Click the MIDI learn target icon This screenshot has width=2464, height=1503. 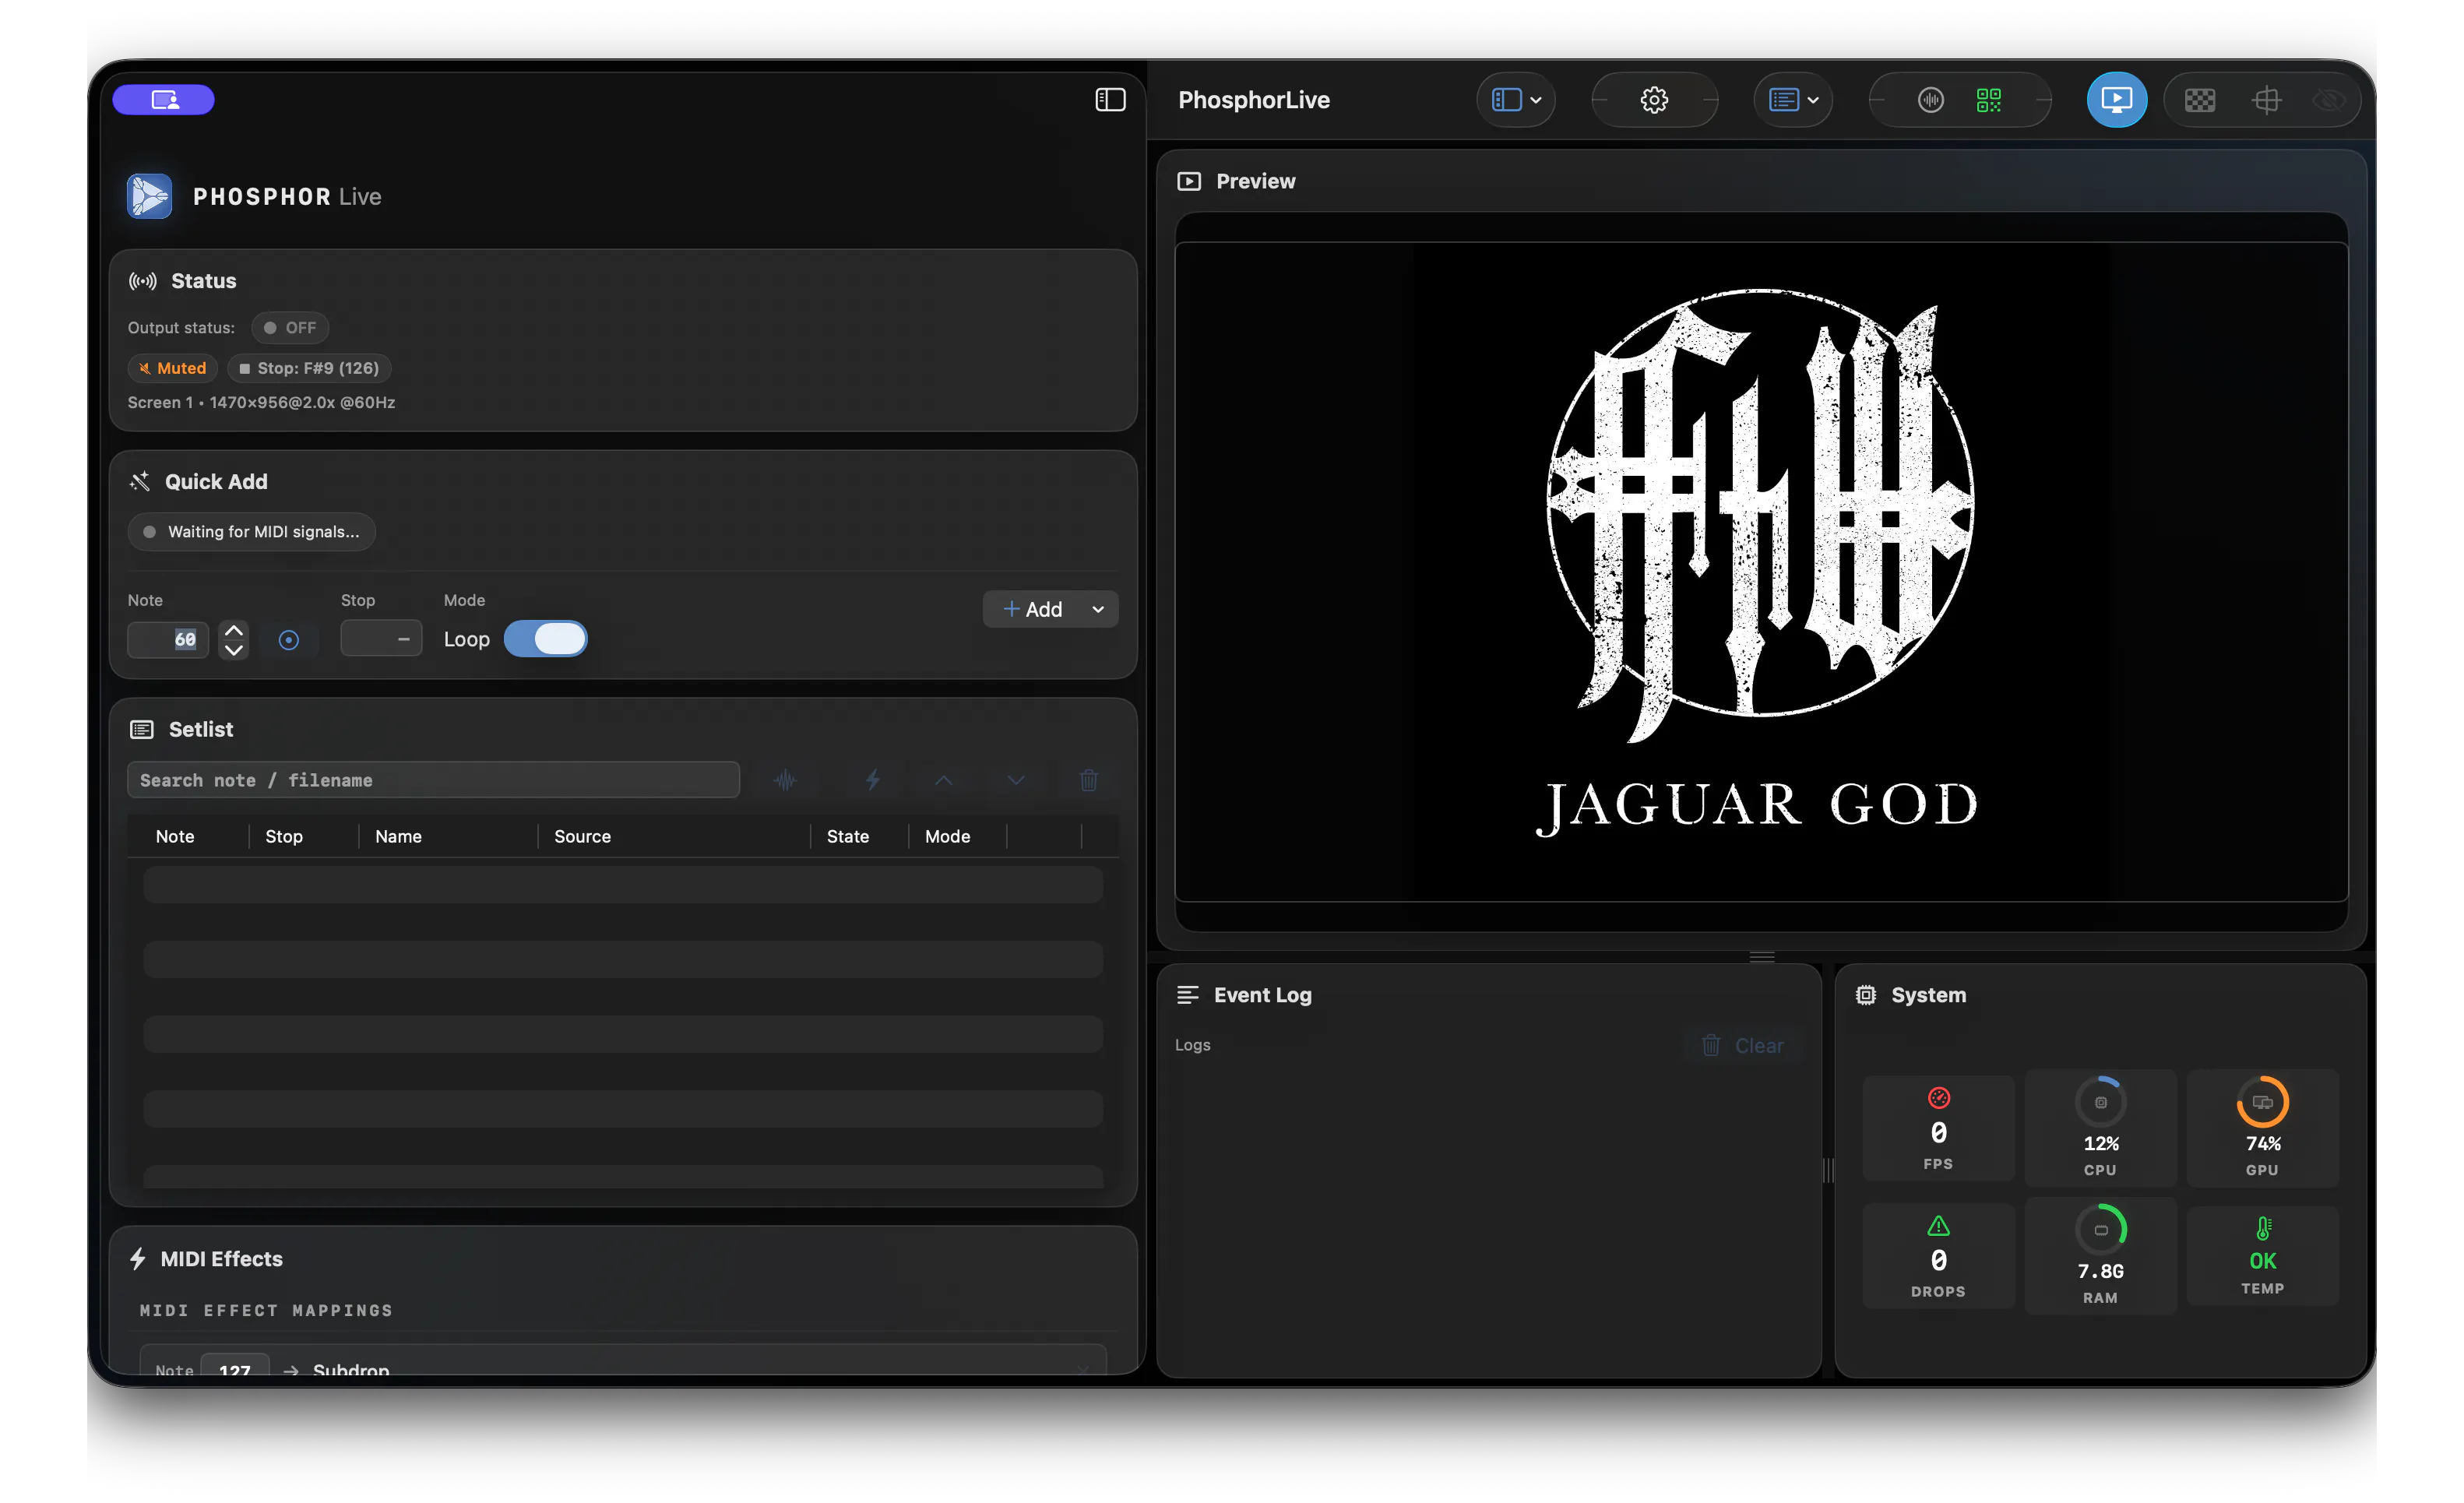coord(289,640)
